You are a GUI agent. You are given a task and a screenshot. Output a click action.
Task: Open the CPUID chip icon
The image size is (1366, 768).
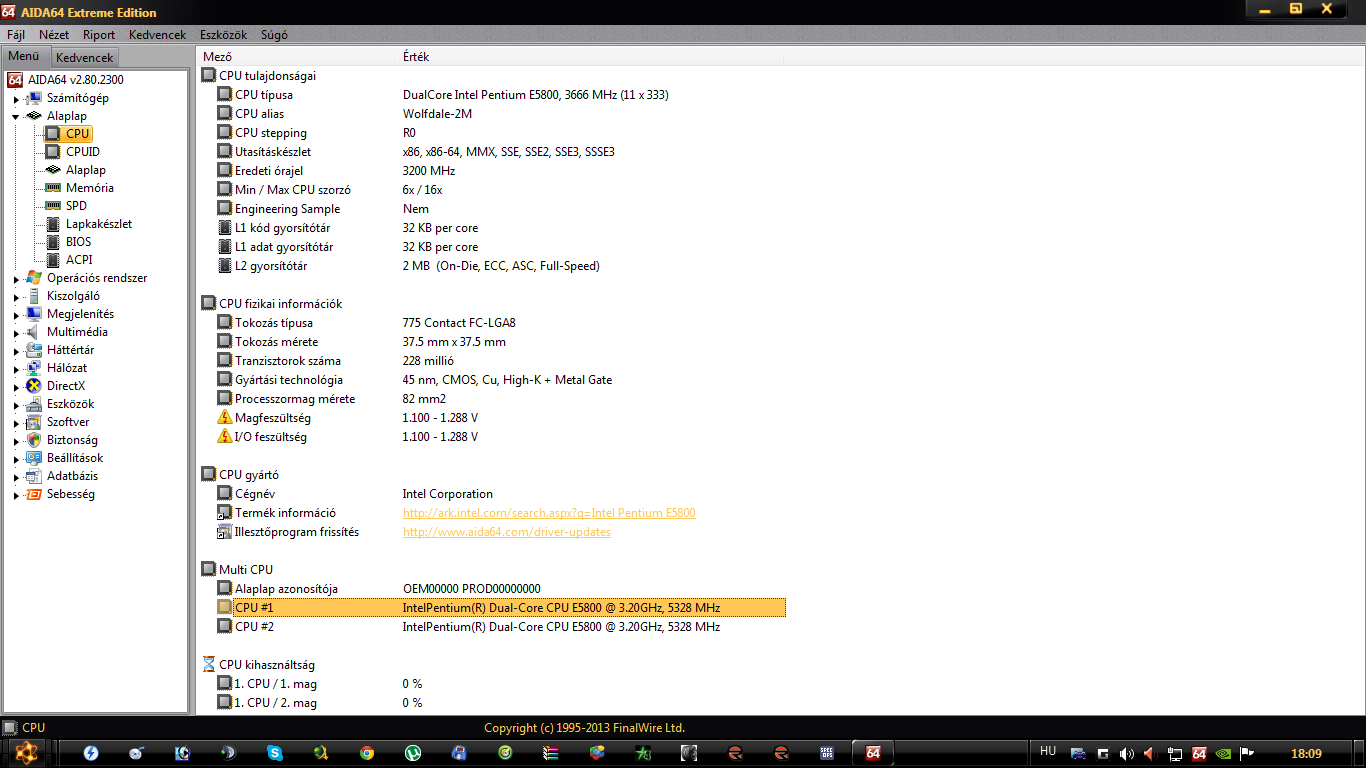tap(53, 152)
